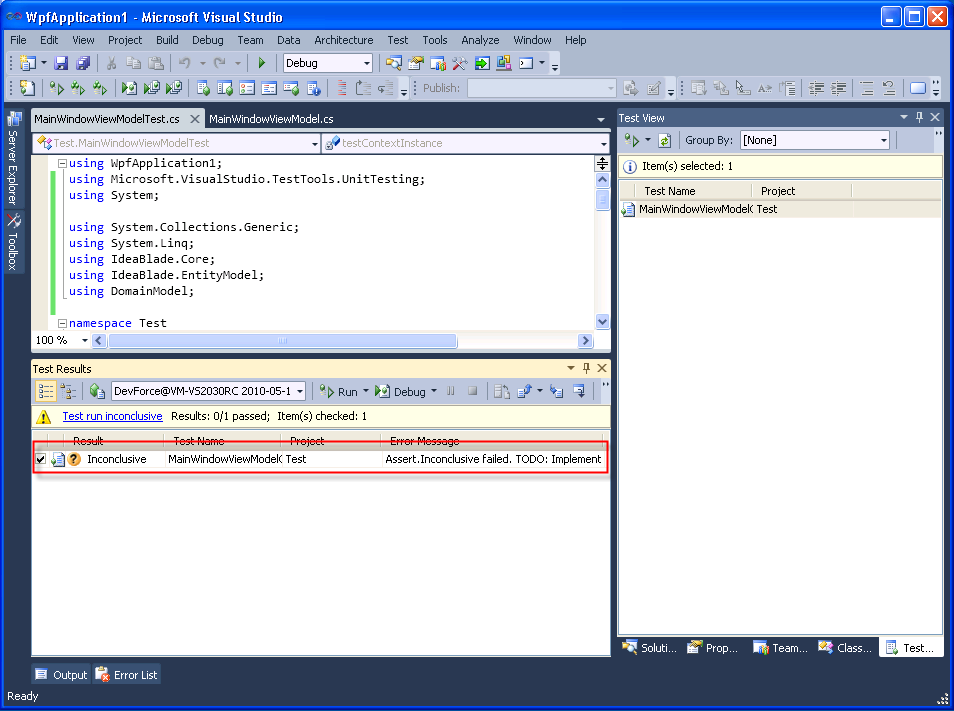Pin the Test Results panel
The image size is (954, 711).
tap(587, 368)
